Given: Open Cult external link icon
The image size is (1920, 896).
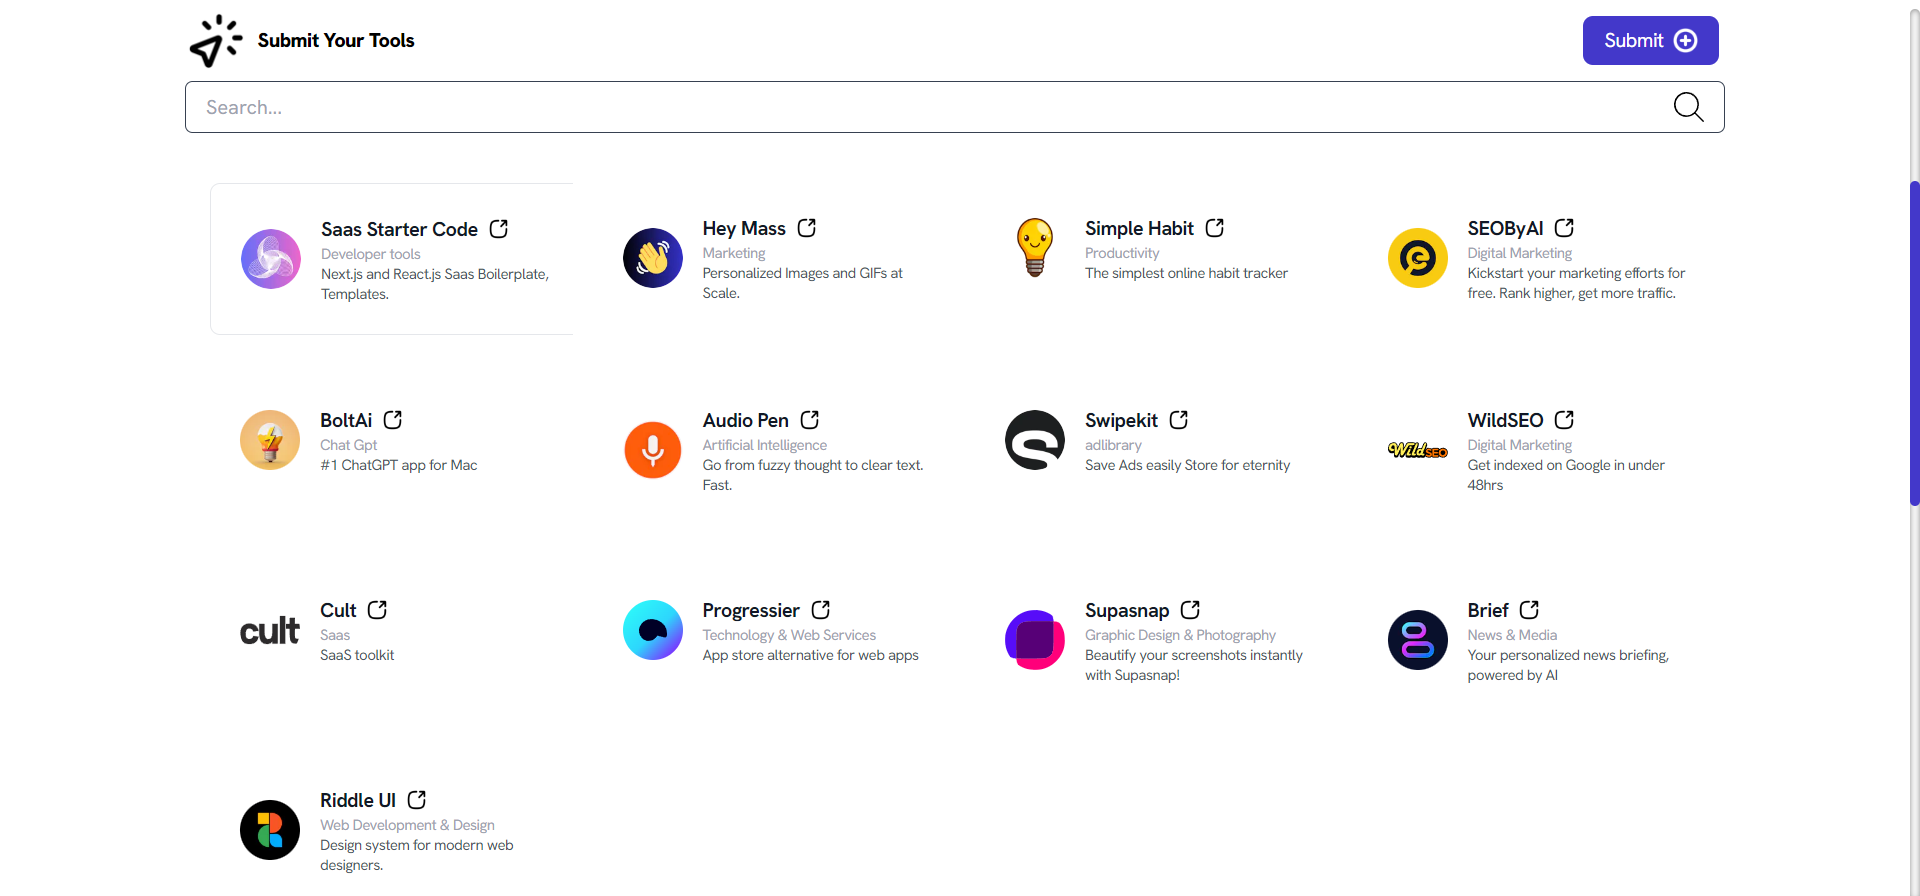Looking at the screenshot, I should point(378,610).
